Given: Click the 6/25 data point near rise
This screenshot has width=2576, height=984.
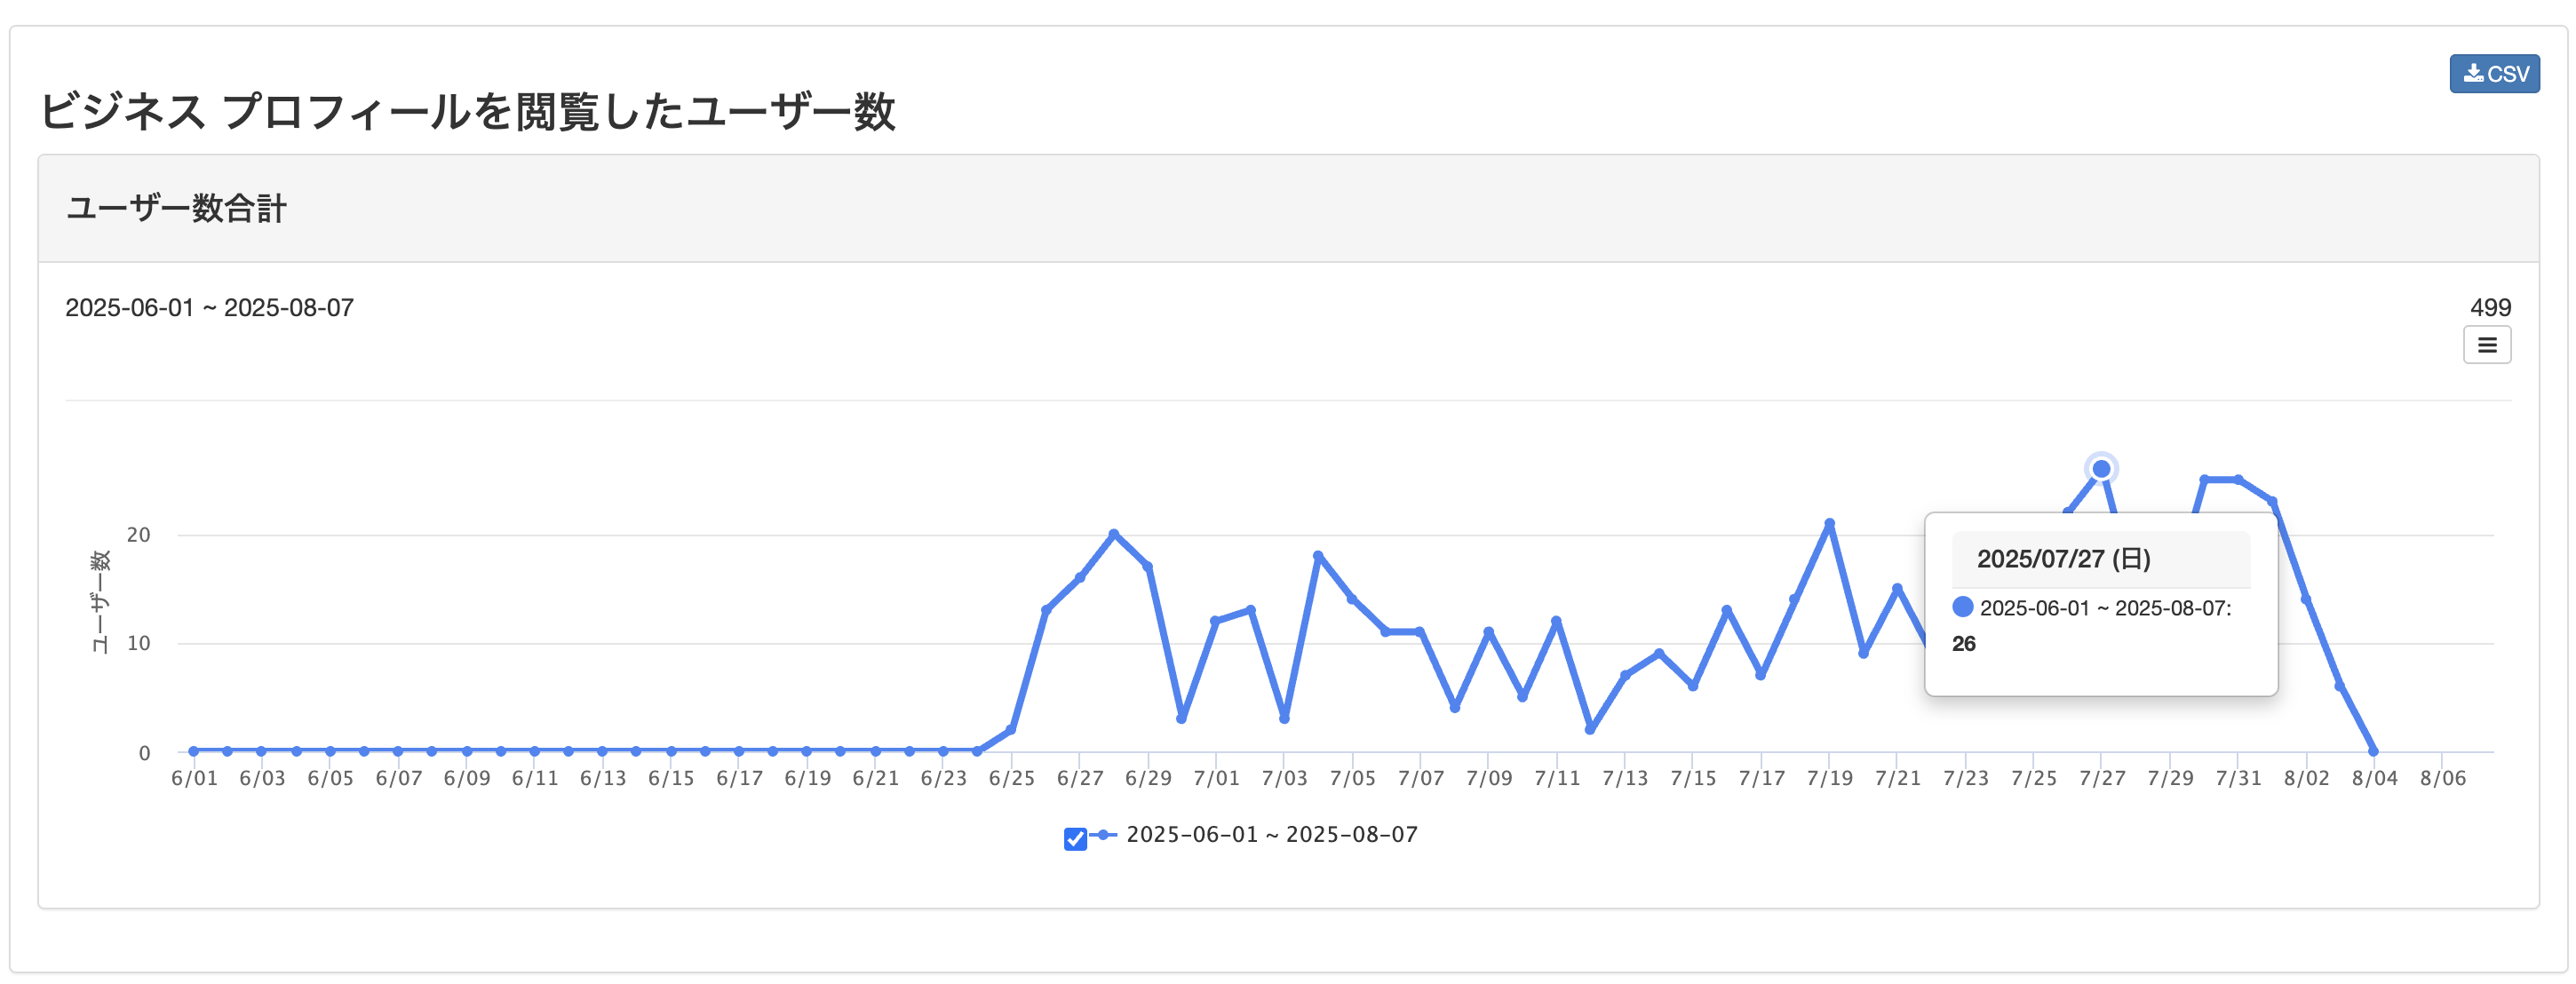Looking at the screenshot, I should tap(1011, 730).
